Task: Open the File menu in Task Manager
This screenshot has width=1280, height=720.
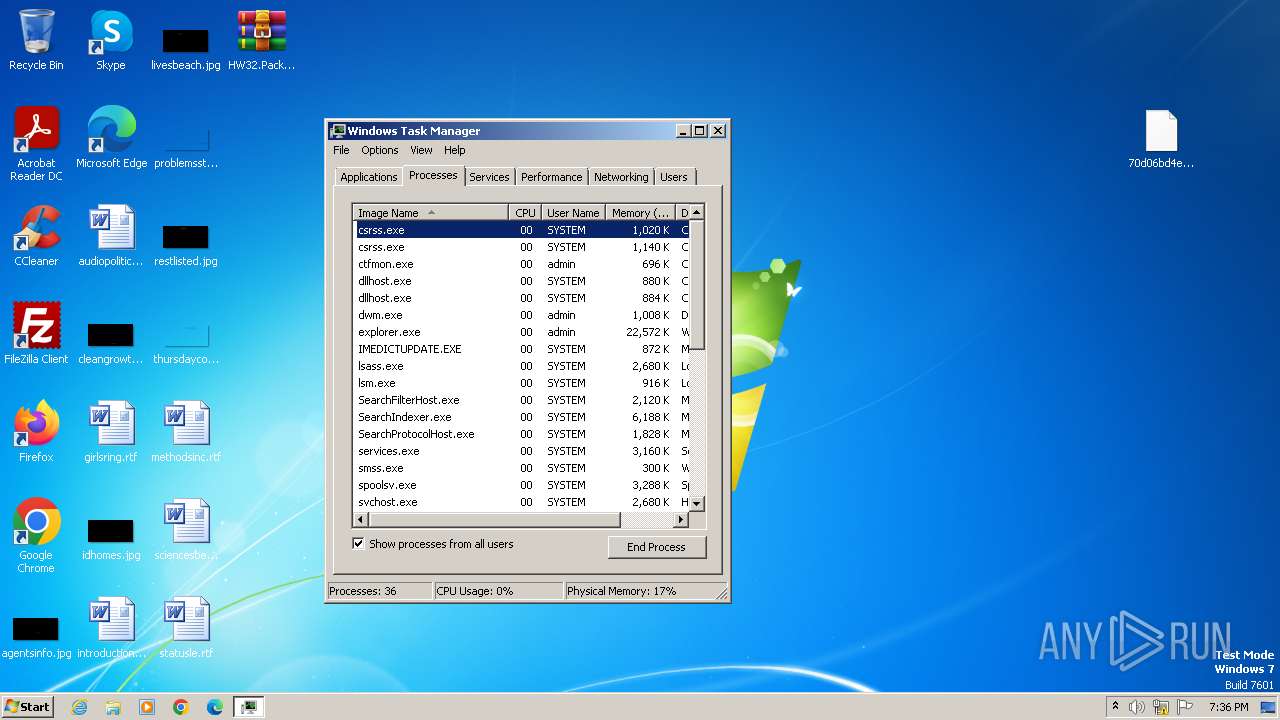Action: coord(341,150)
